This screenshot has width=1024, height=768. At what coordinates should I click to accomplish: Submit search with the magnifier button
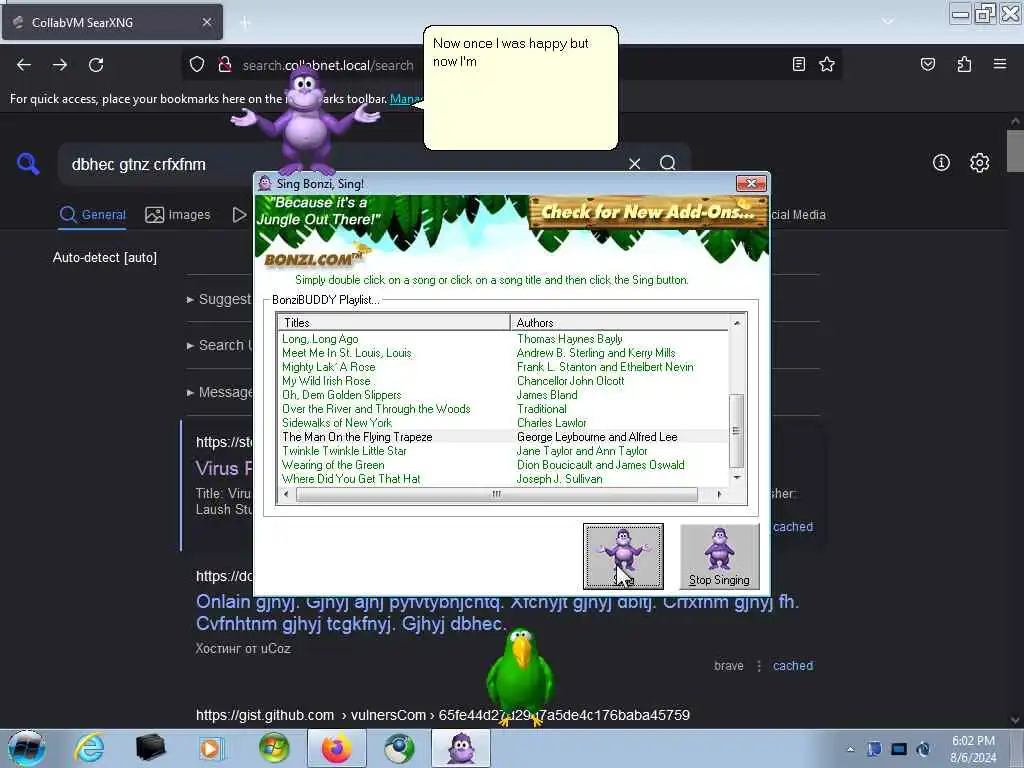pyautogui.click(x=667, y=163)
